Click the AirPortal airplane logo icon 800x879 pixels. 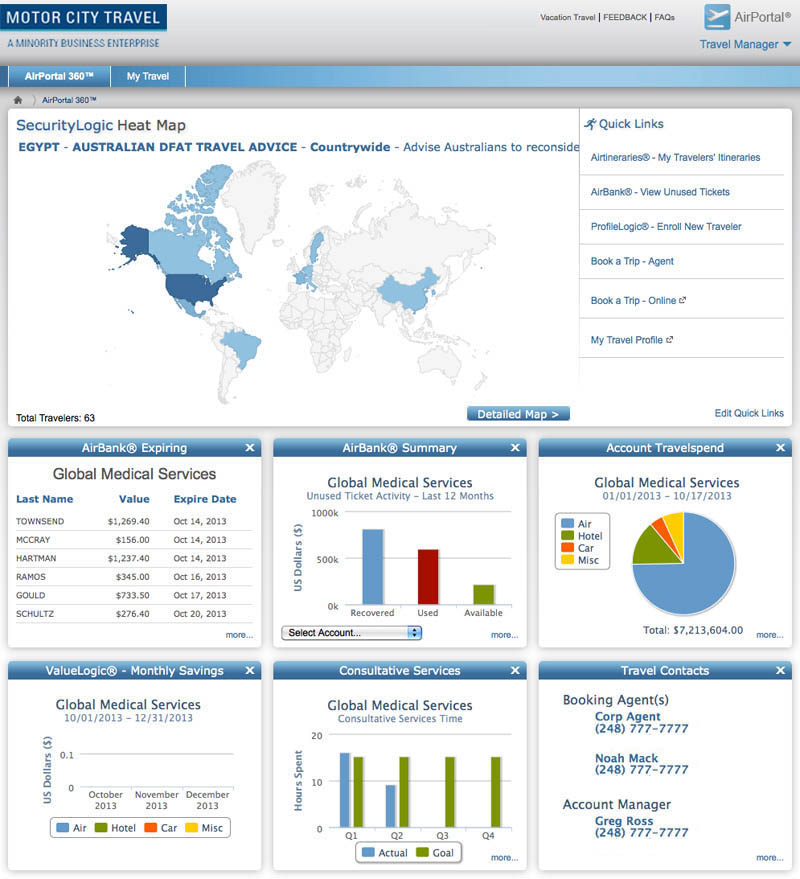(717, 17)
